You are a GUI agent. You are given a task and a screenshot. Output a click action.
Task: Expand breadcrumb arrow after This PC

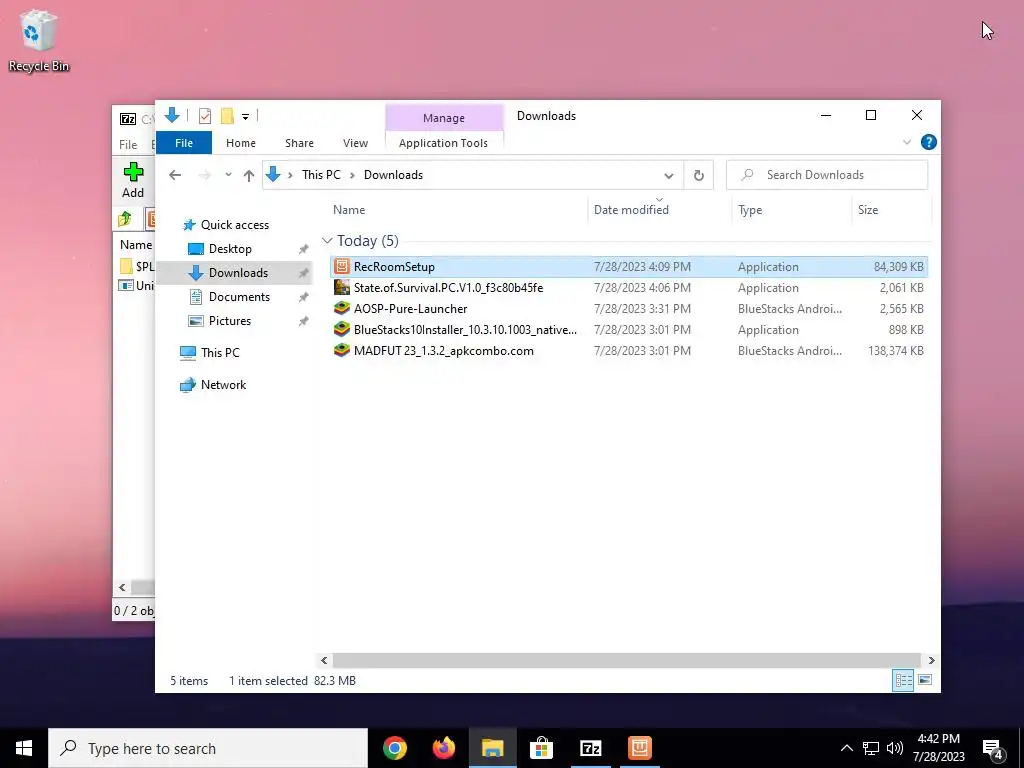(x=352, y=175)
